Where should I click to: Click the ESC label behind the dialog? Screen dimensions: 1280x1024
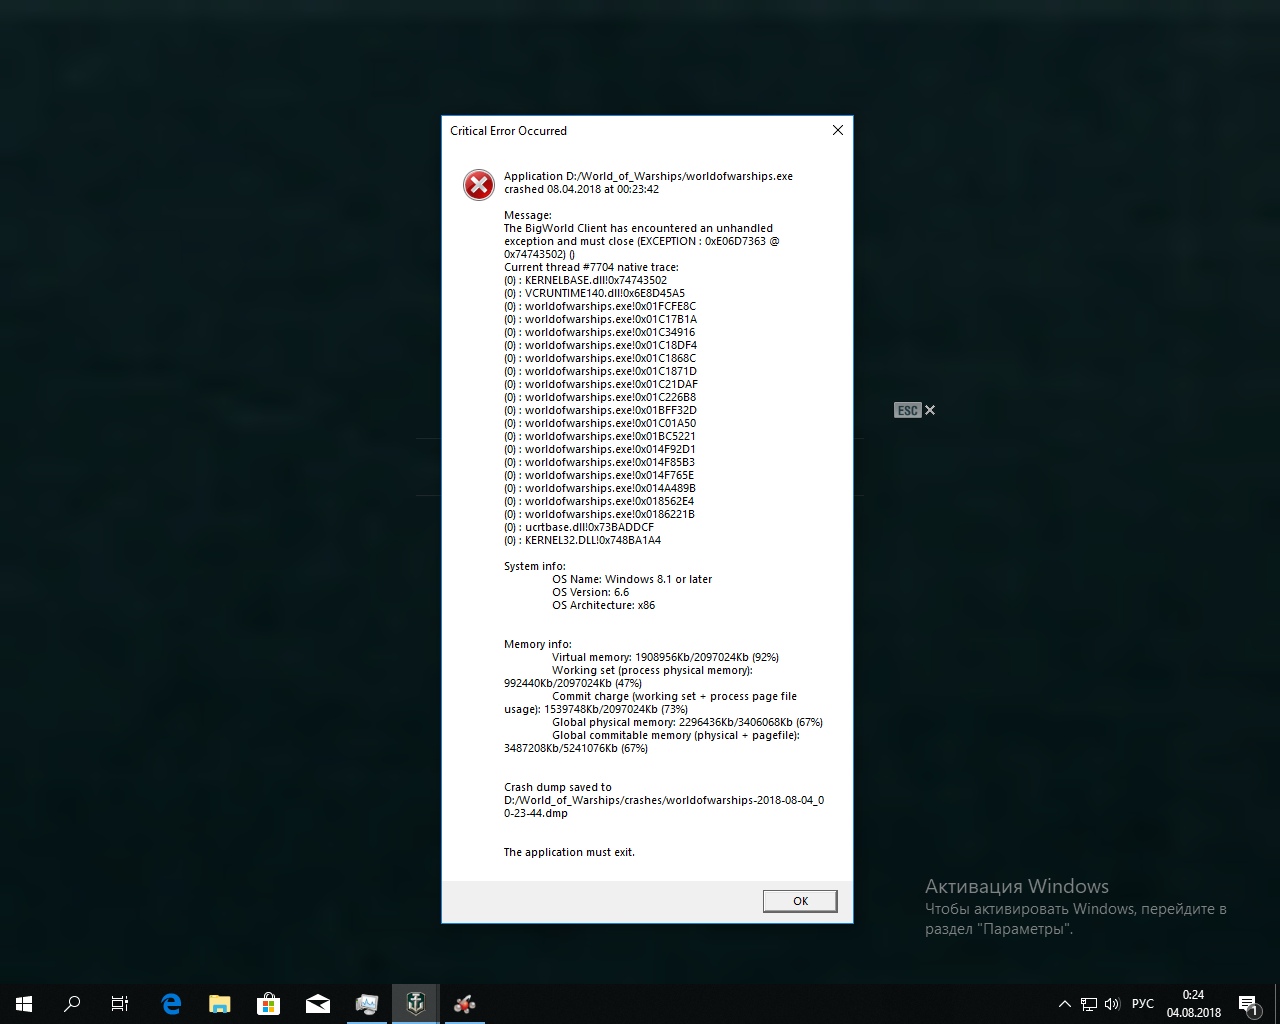[x=907, y=410]
